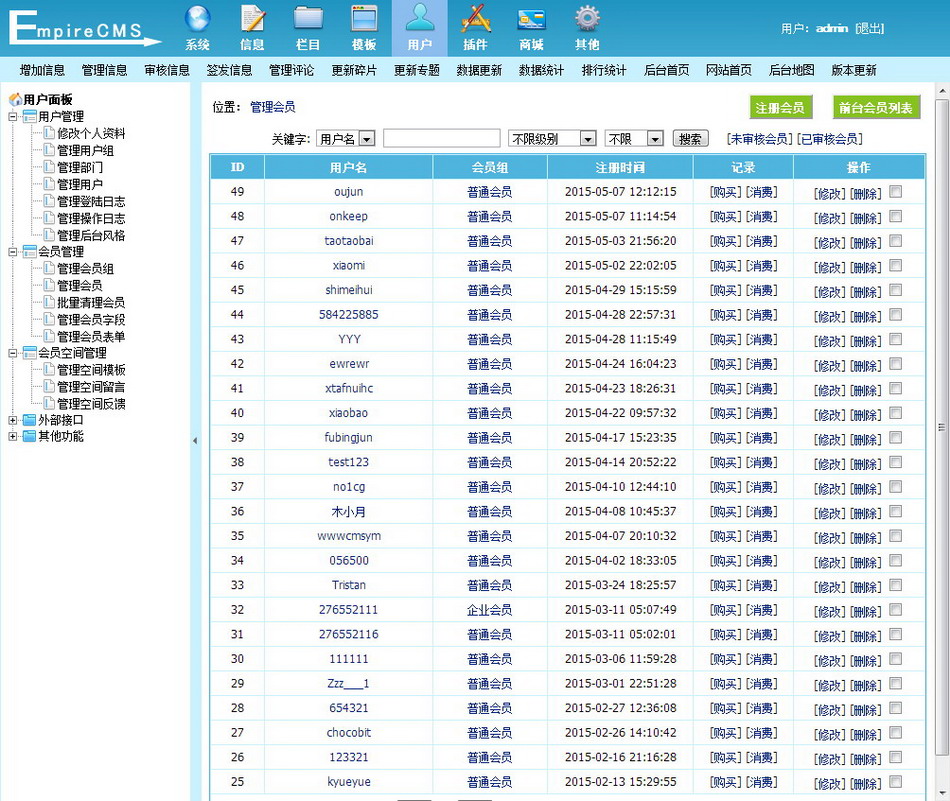Open 数据统计 in the submenu bar
Image resolution: width=950 pixels, height=801 pixels.
tap(542, 70)
